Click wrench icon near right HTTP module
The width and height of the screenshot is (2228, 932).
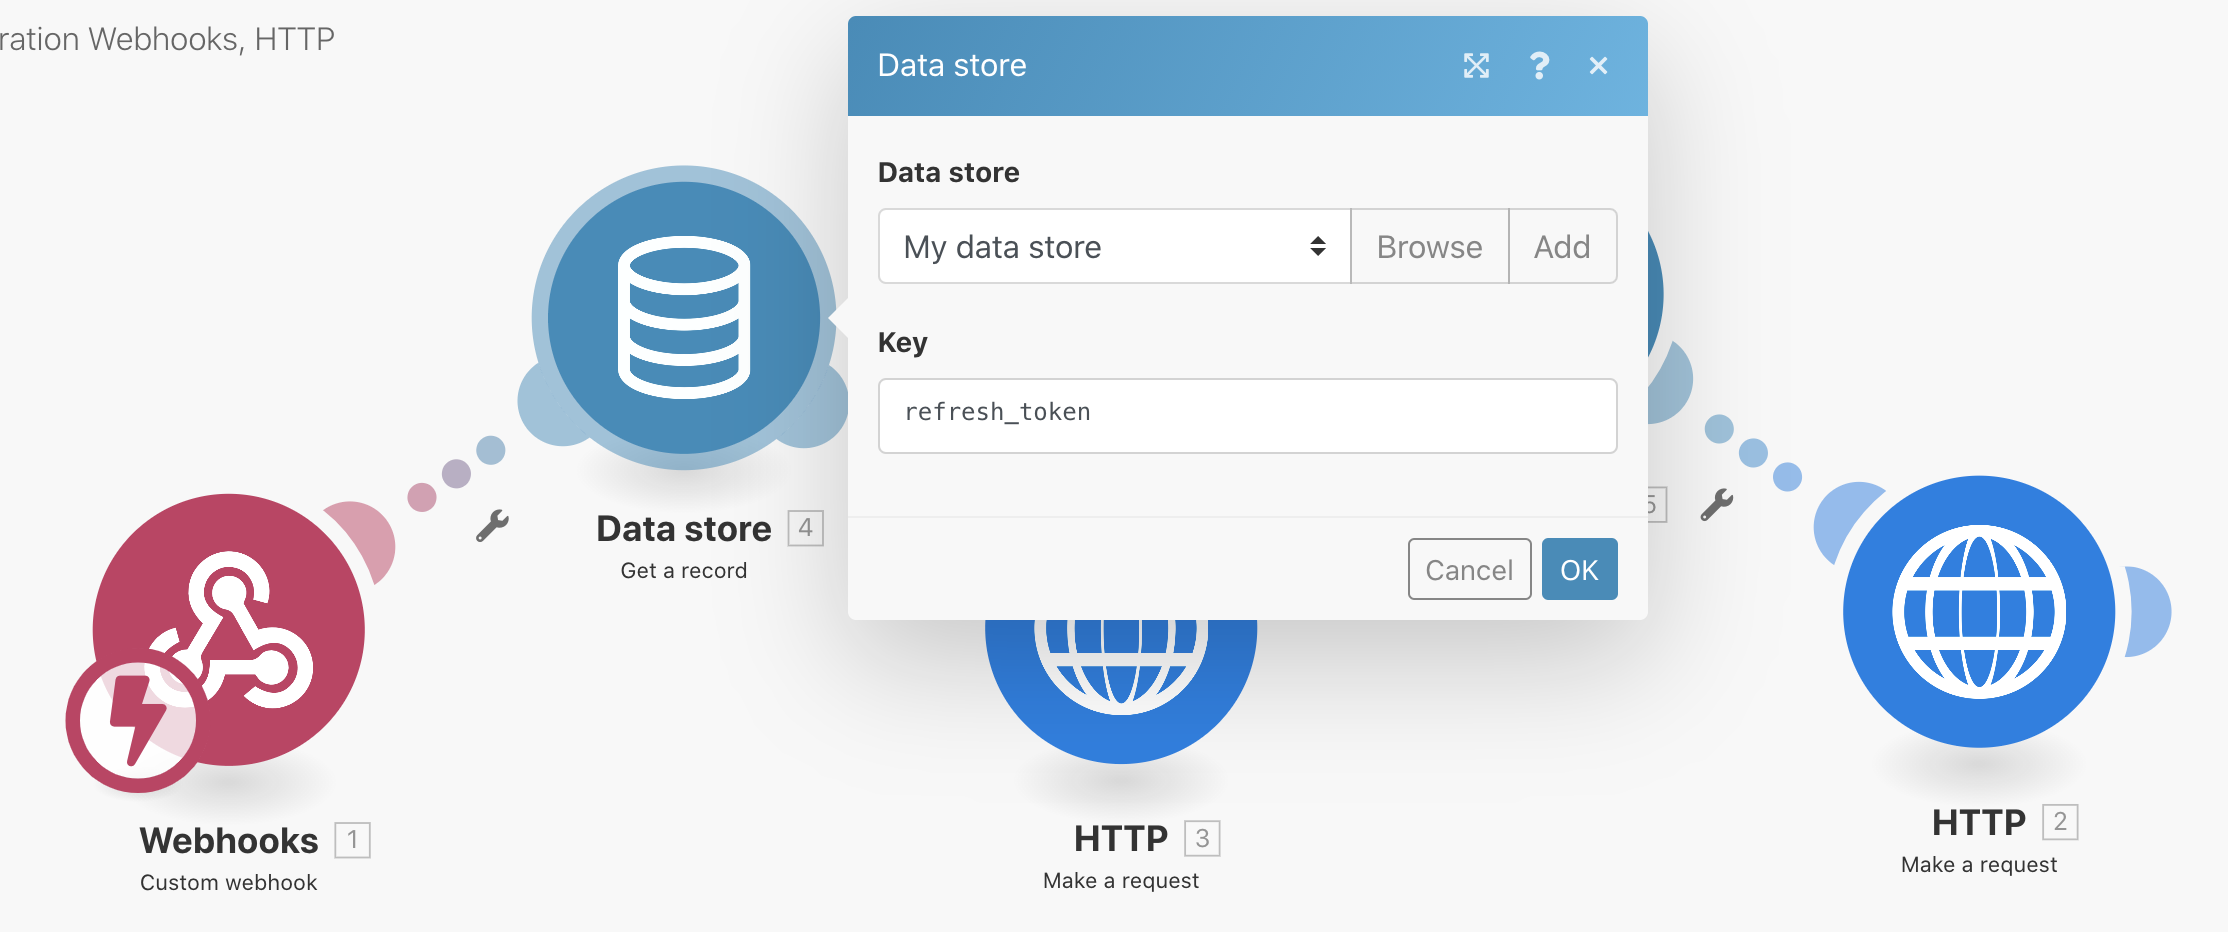coord(1717,504)
